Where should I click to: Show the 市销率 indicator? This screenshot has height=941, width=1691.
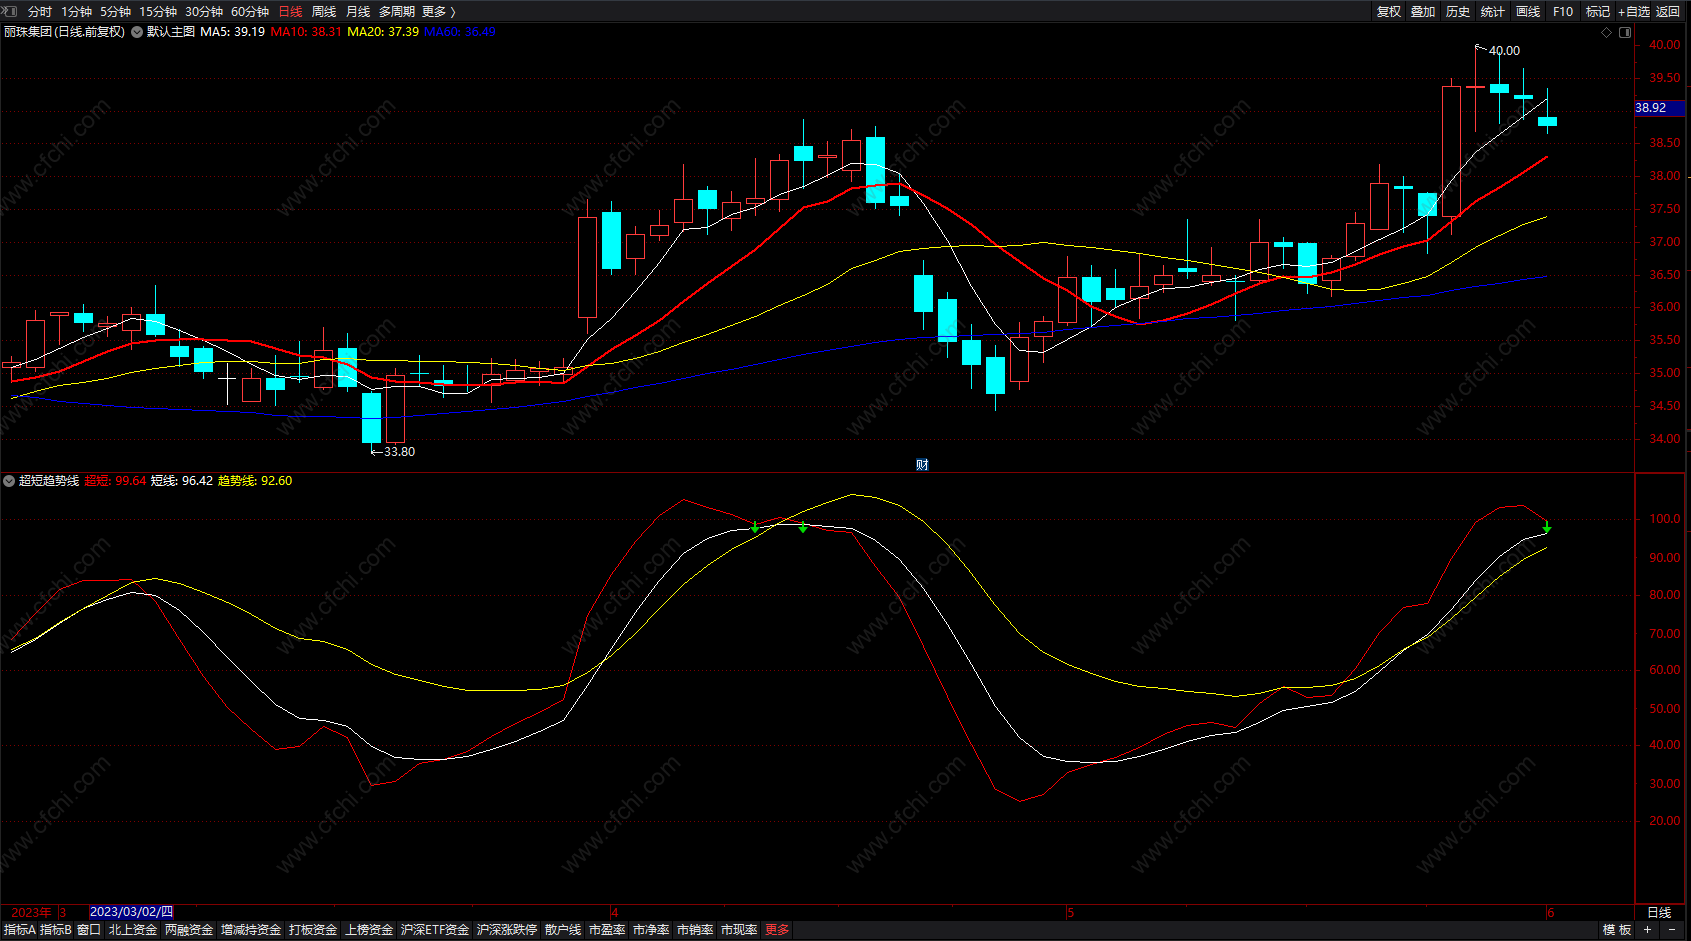coord(695,930)
